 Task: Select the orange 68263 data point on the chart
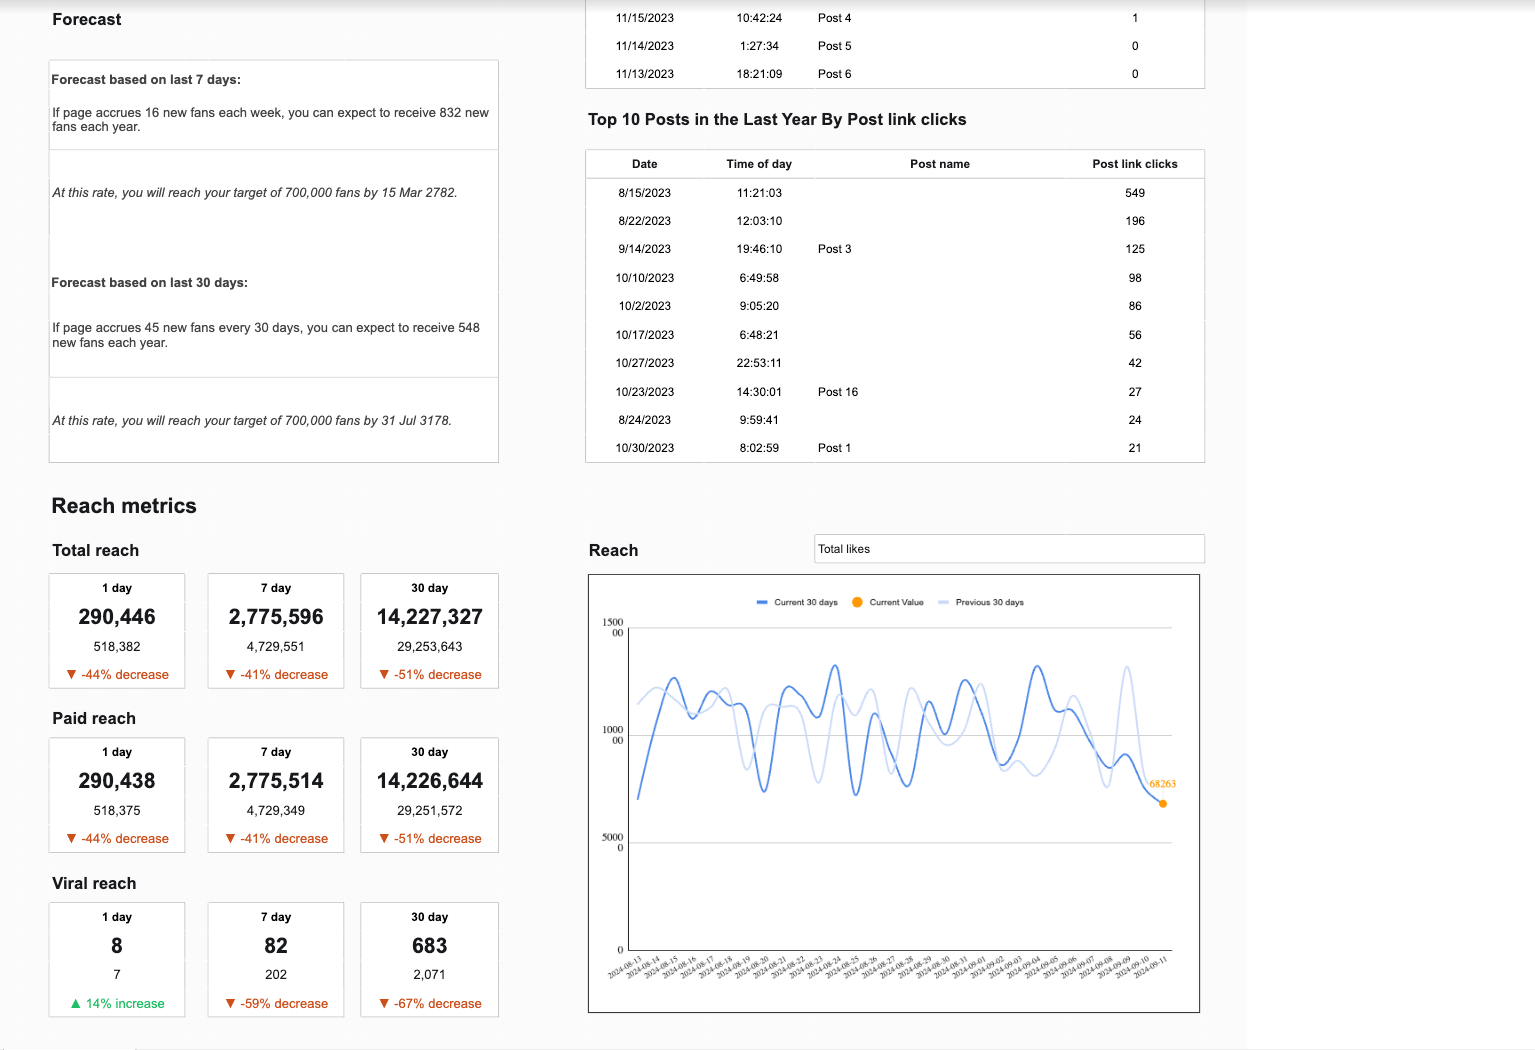tap(1162, 803)
